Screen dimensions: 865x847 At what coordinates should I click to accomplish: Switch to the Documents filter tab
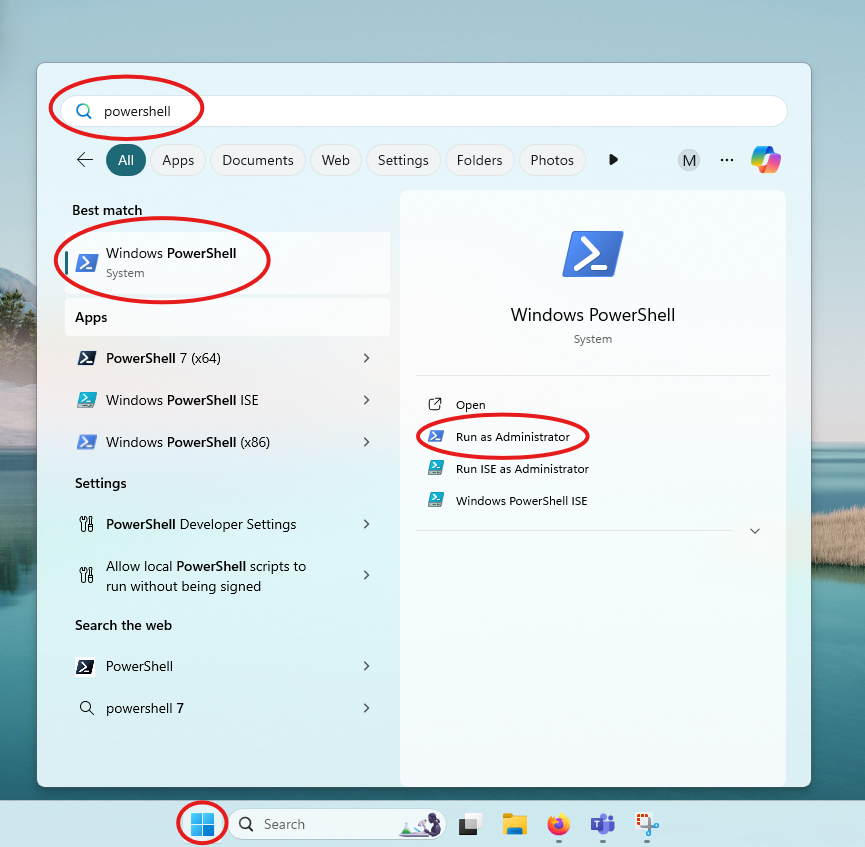click(x=258, y=160)
